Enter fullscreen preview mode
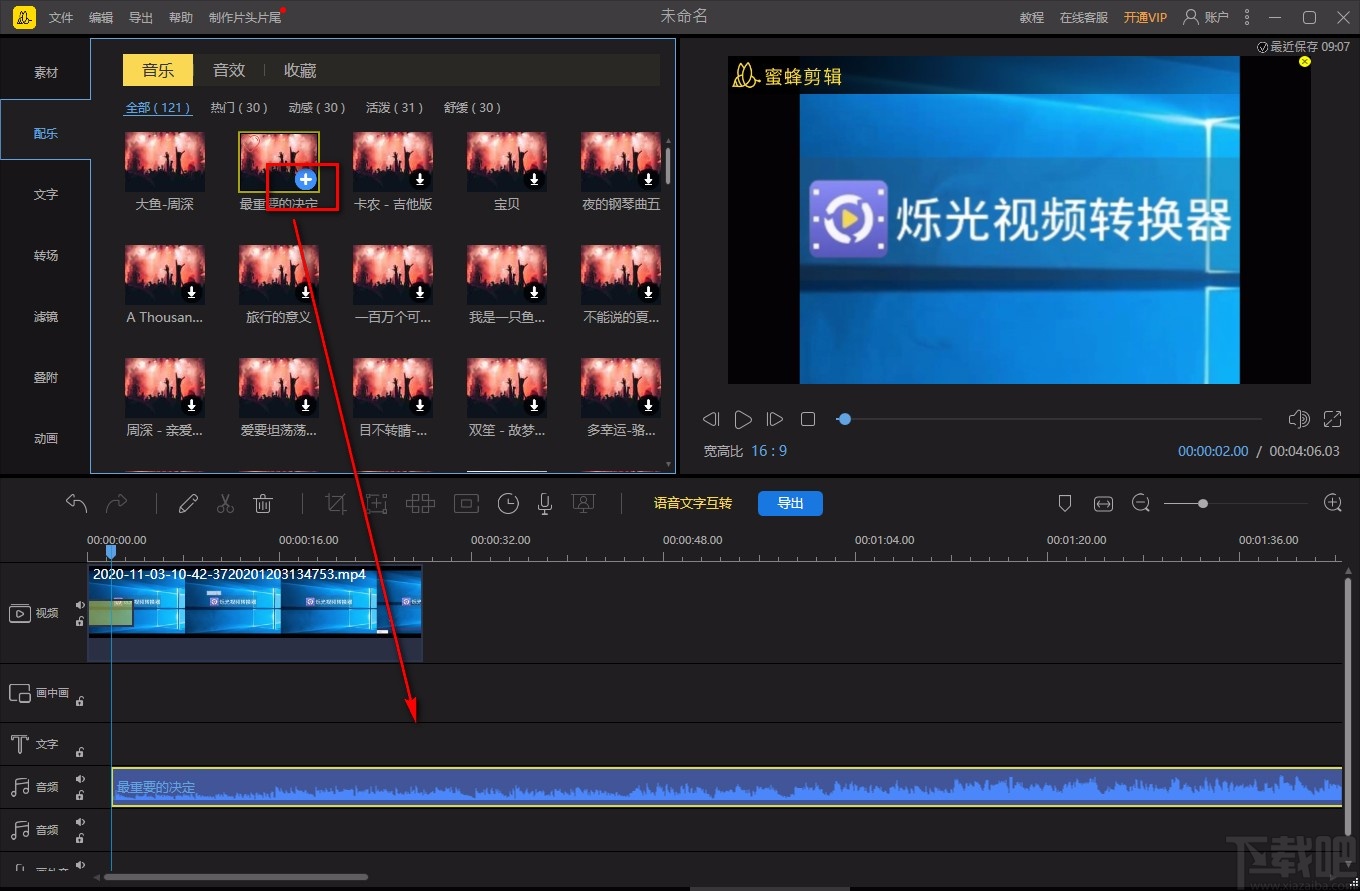 [x=1332, y=419]
